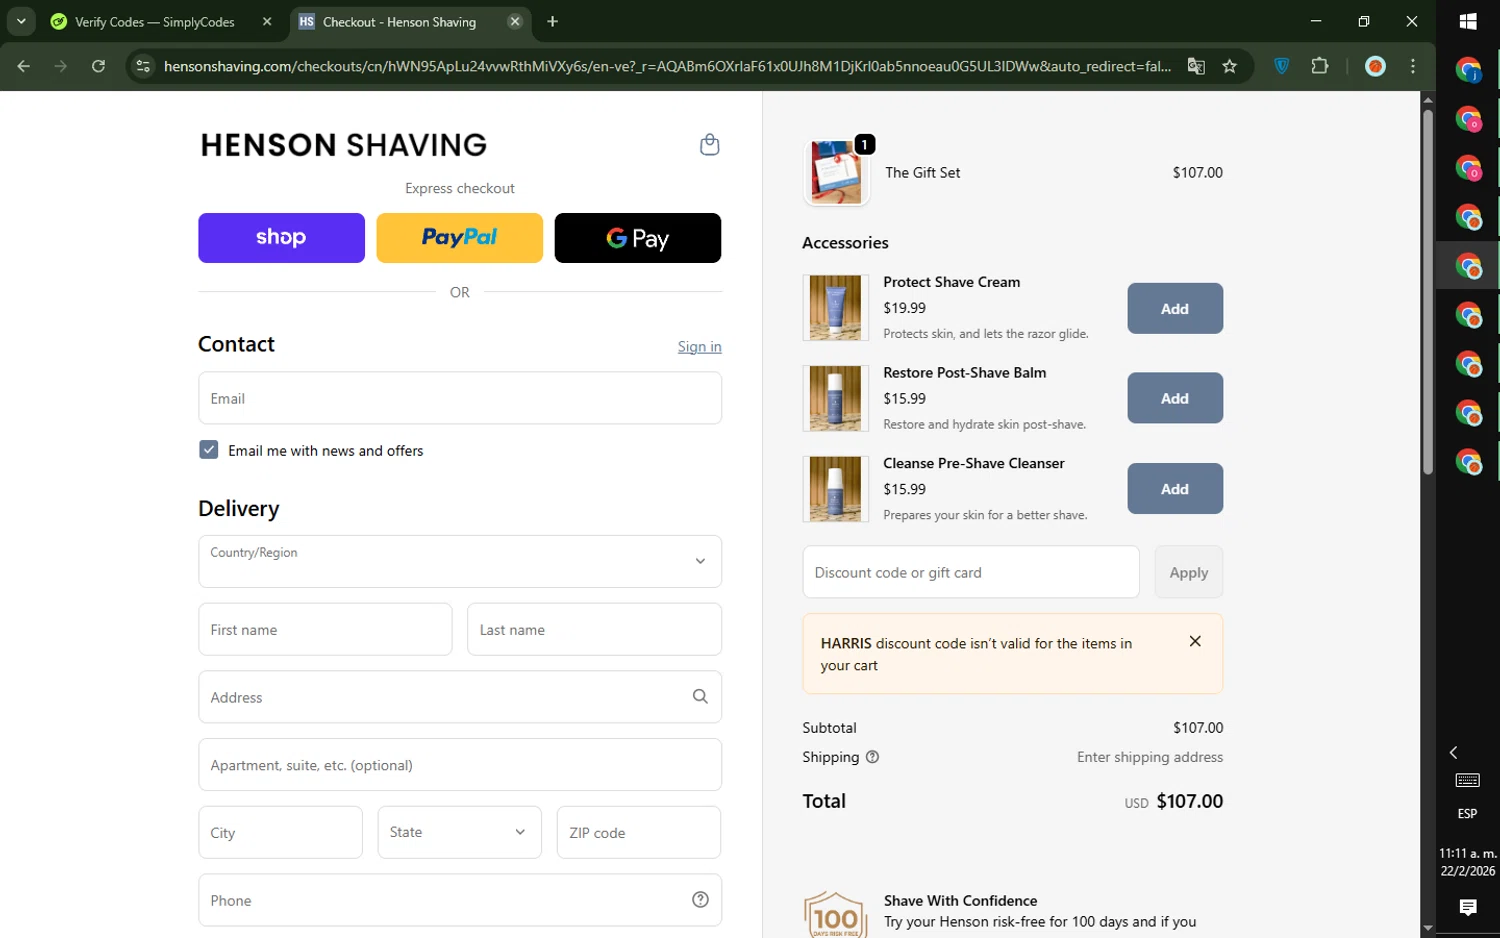Open a new browser tab
Screen dimensions: 1500x938
(x=552, y=21)
